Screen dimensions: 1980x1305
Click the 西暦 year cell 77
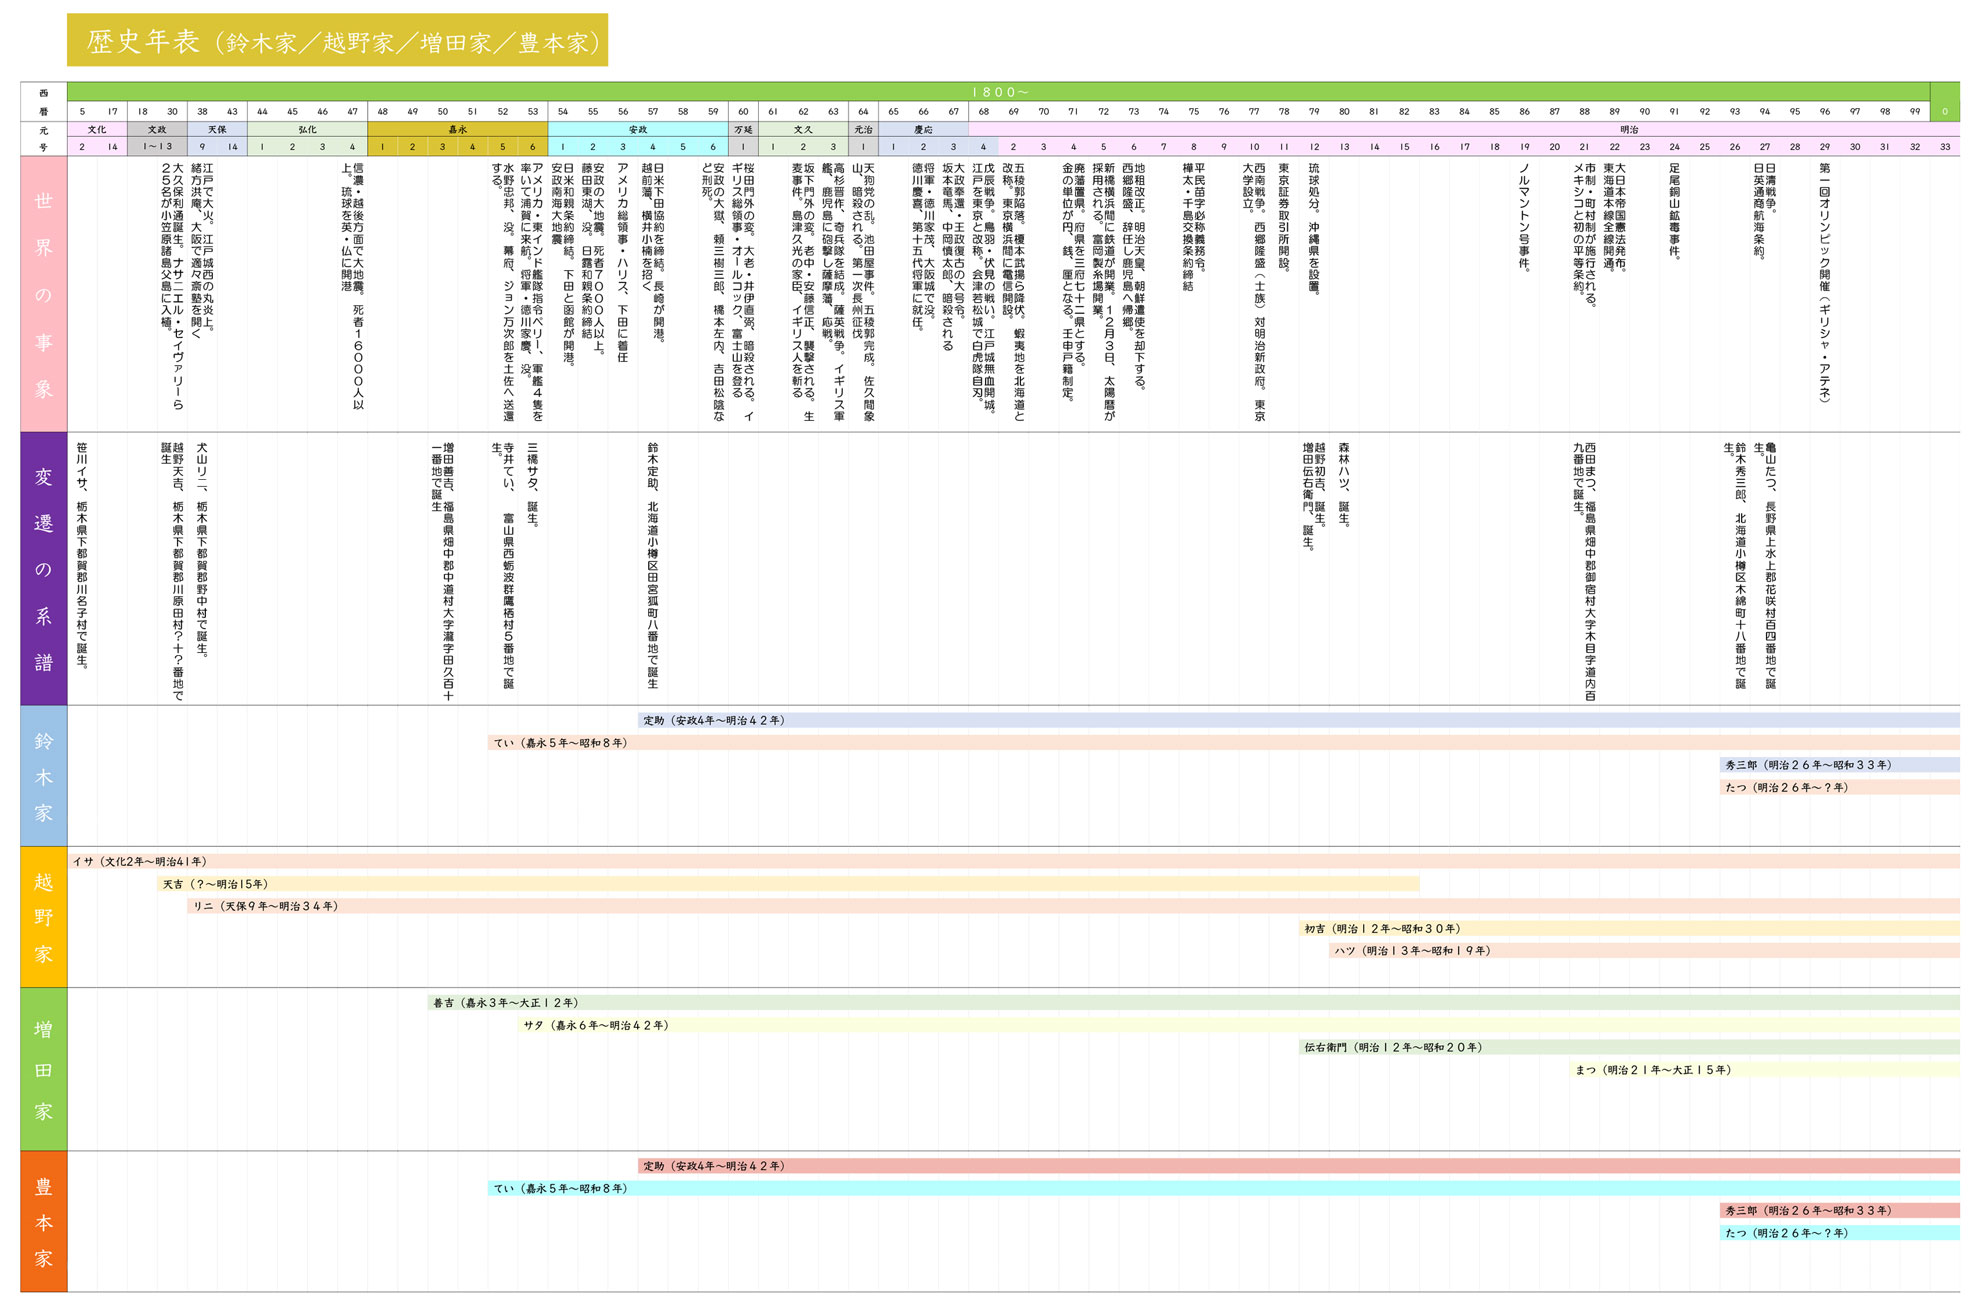coord(1254,112)
